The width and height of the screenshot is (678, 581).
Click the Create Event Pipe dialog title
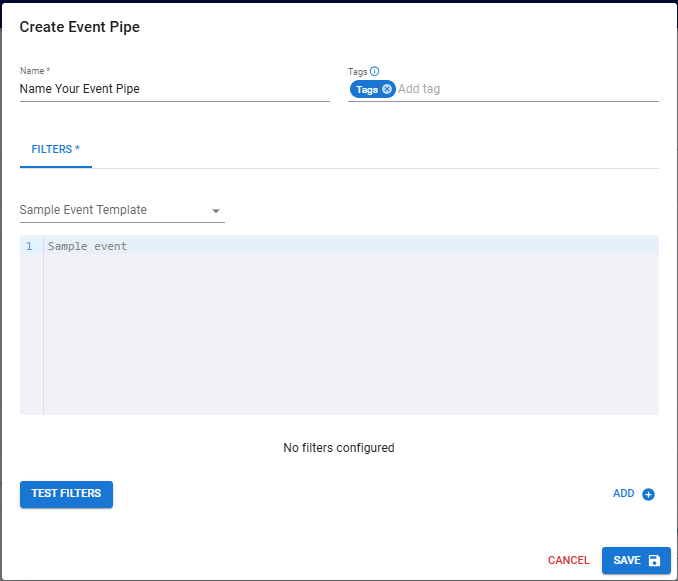pyautogui.click(x=80, y=27)
